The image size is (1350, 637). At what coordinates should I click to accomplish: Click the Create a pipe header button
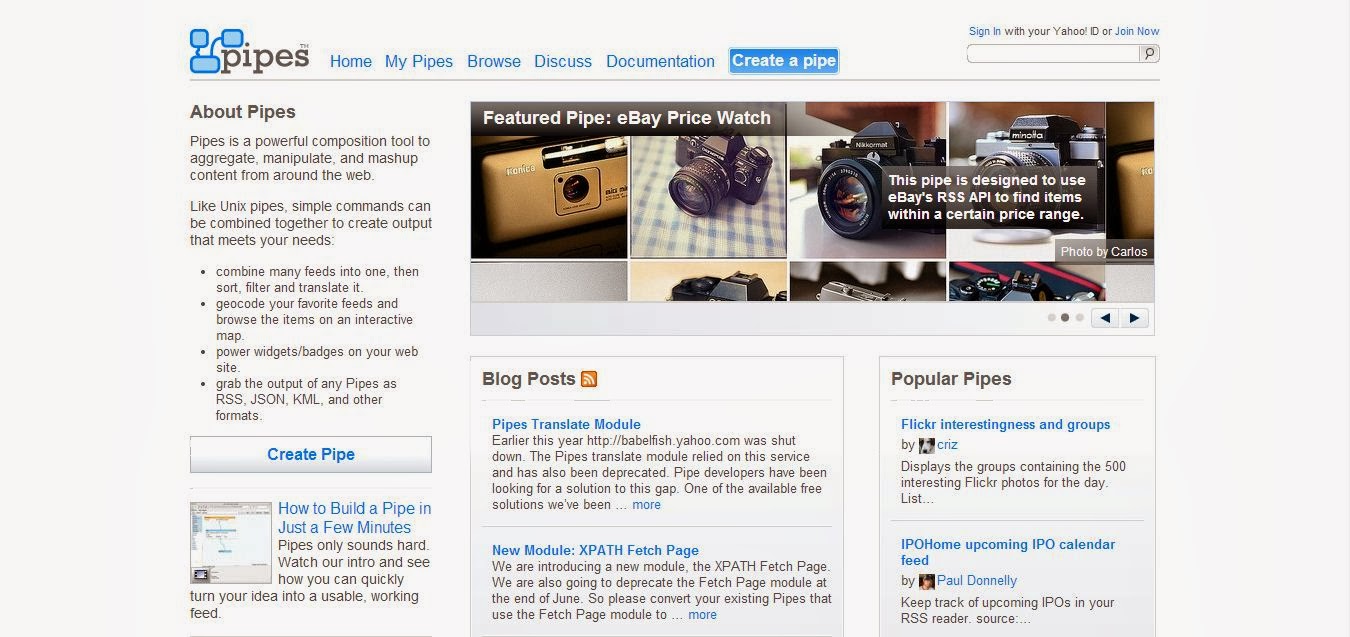coord(784,61)
